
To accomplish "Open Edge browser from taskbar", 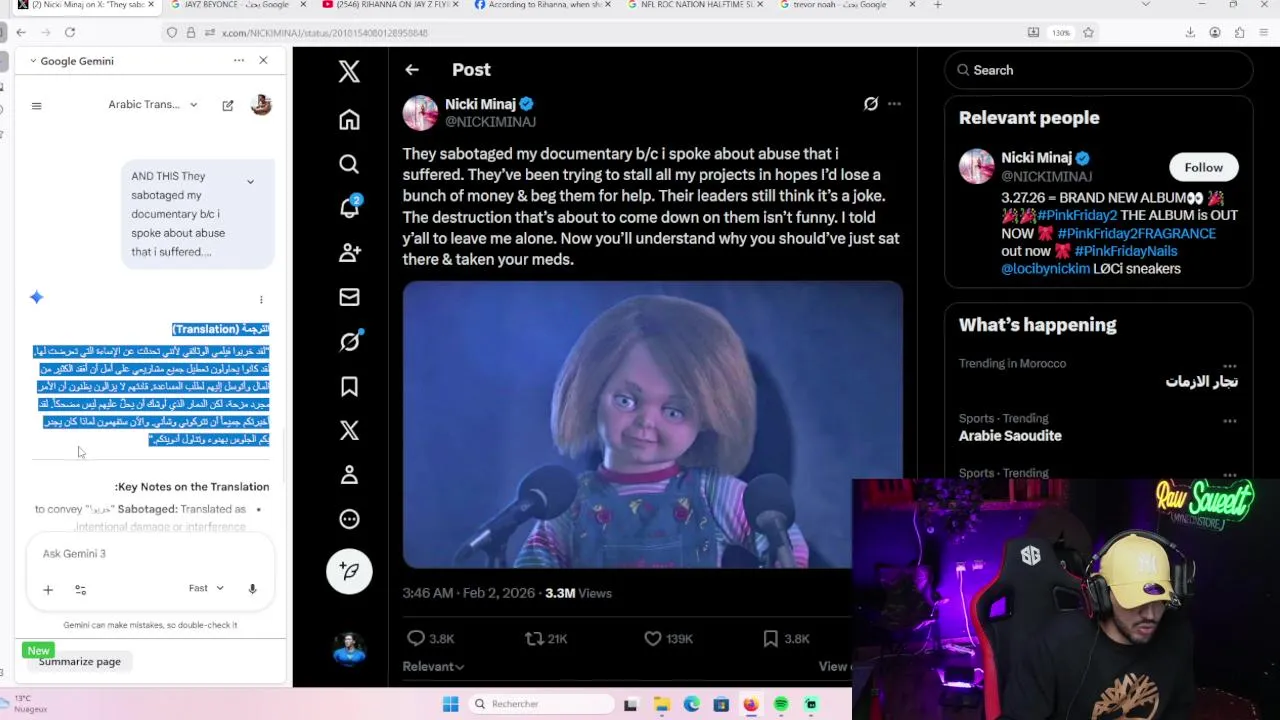I will [691, 704].
